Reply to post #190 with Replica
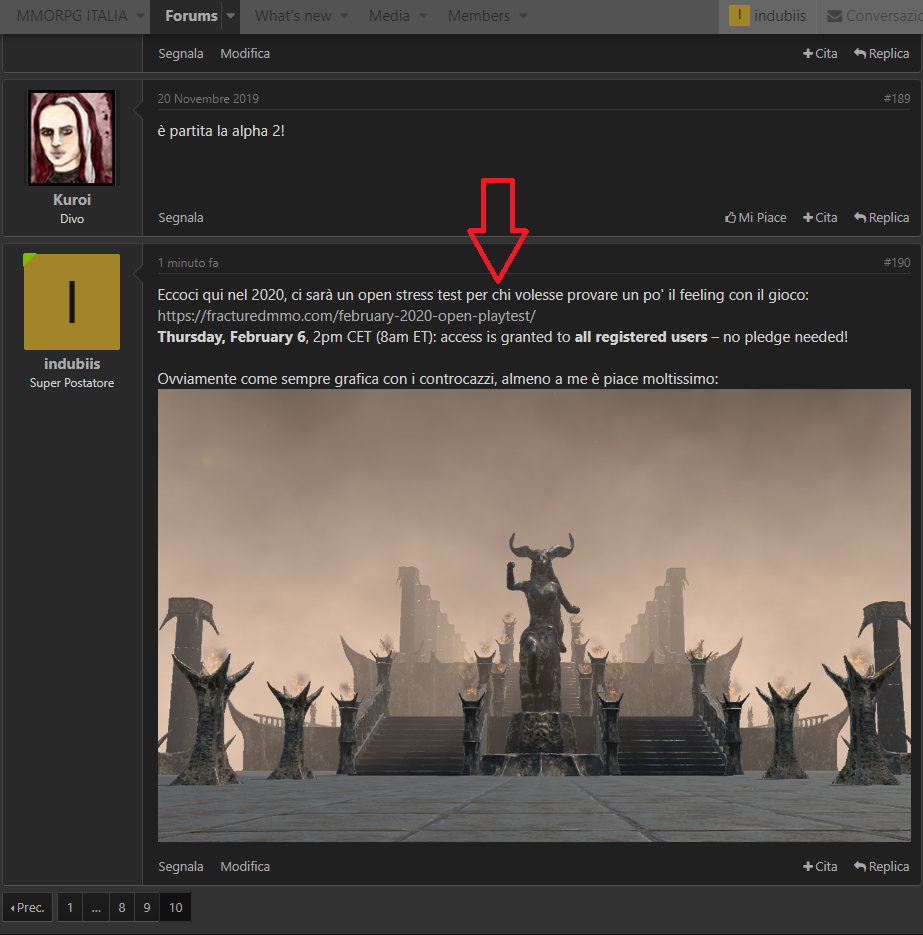 pos(881,866)
